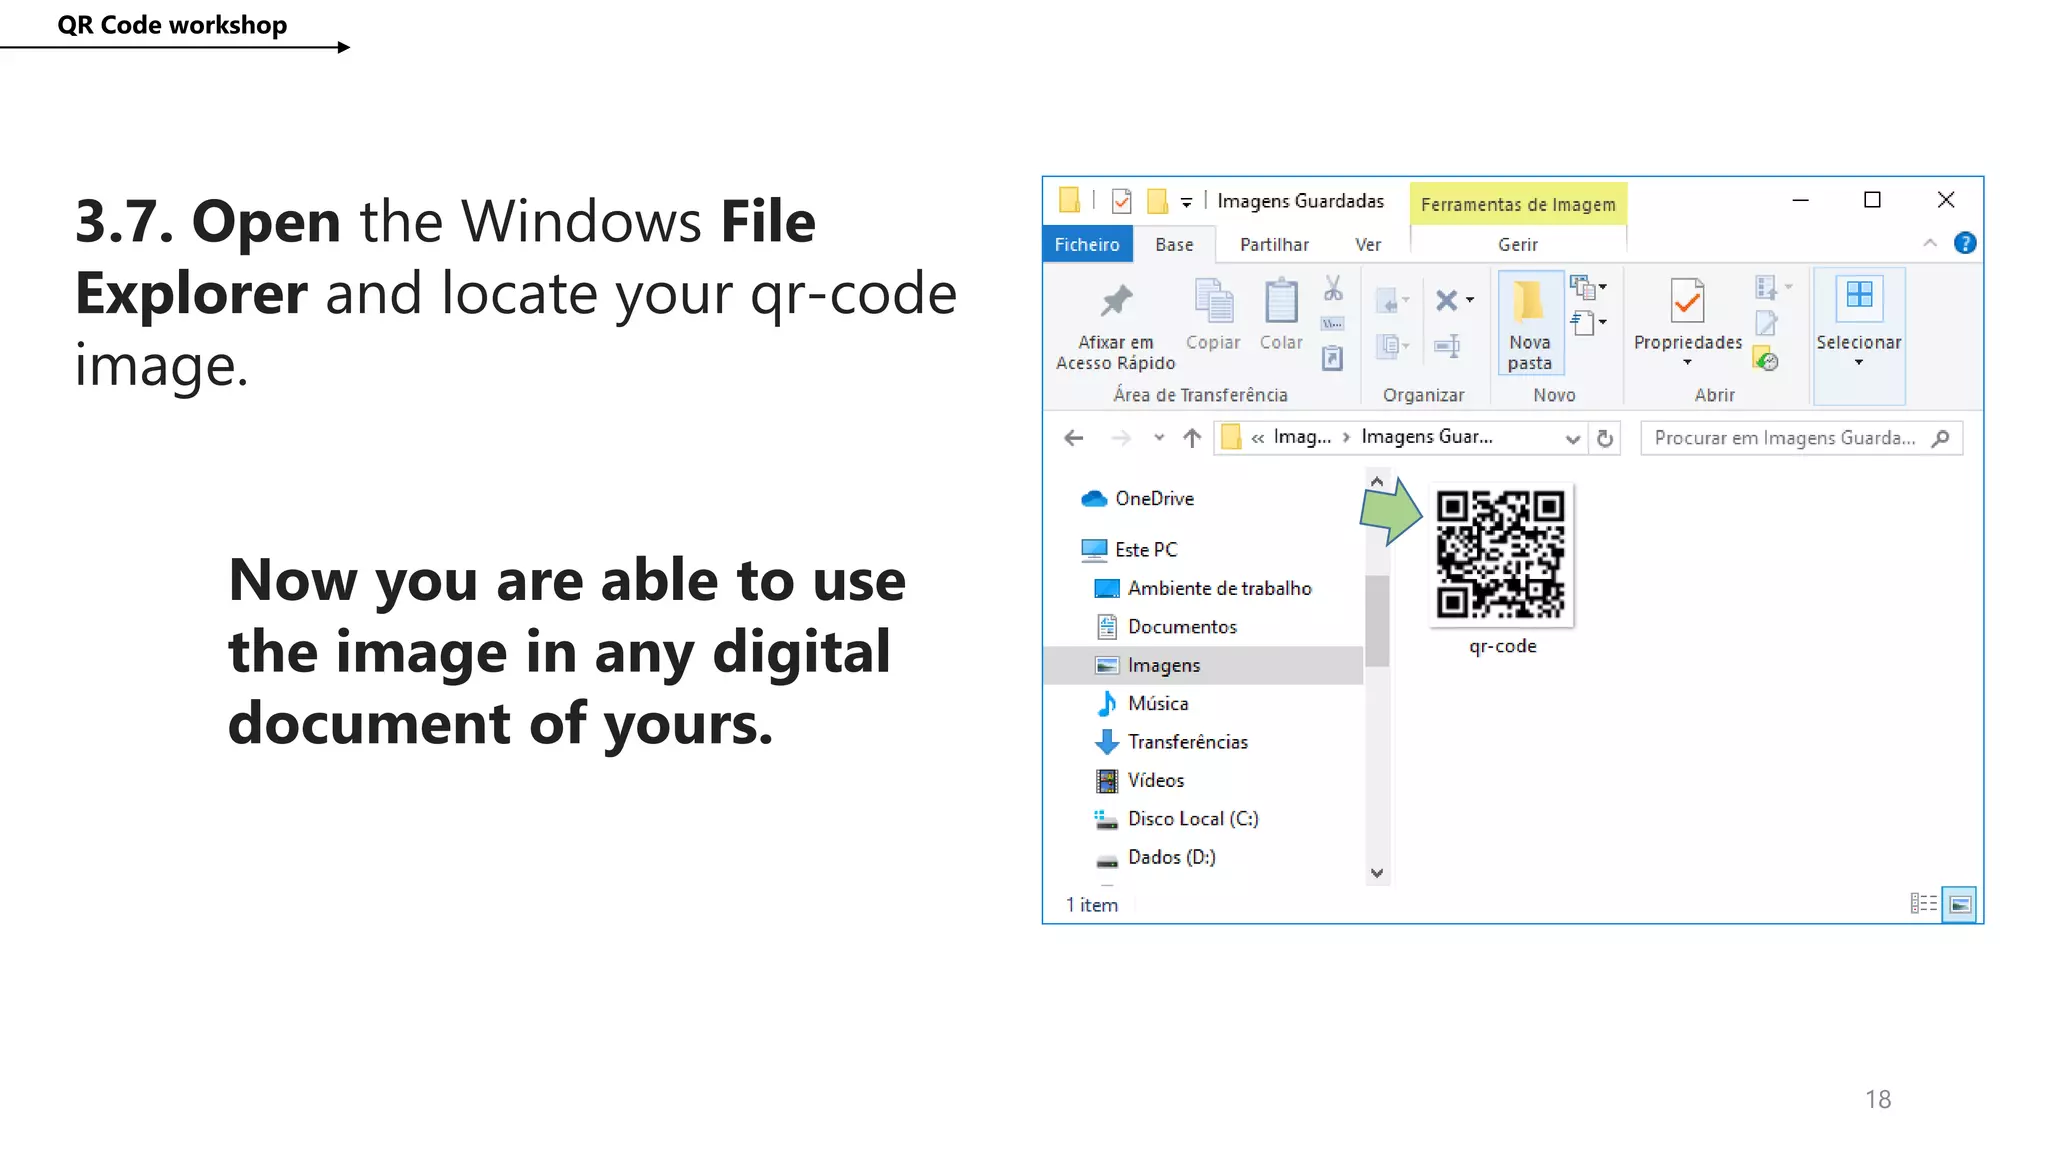The width and height of the screenshot is (2048, 1152).
Task: Click Afixar em Acesso Rápido pin icon
Action: 1116,300
